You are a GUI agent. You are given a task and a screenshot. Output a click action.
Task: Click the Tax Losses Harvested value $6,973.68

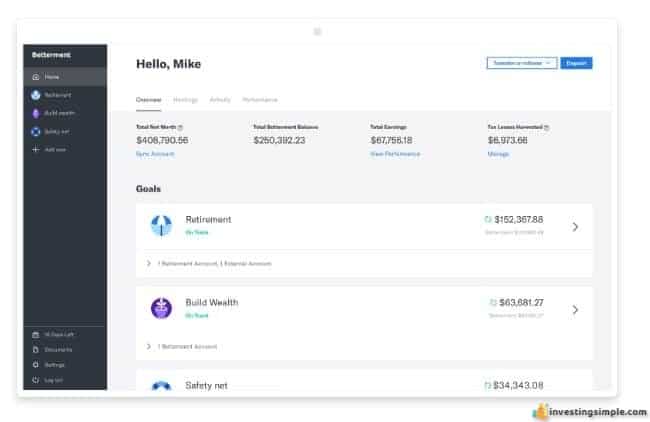point(507,140)
